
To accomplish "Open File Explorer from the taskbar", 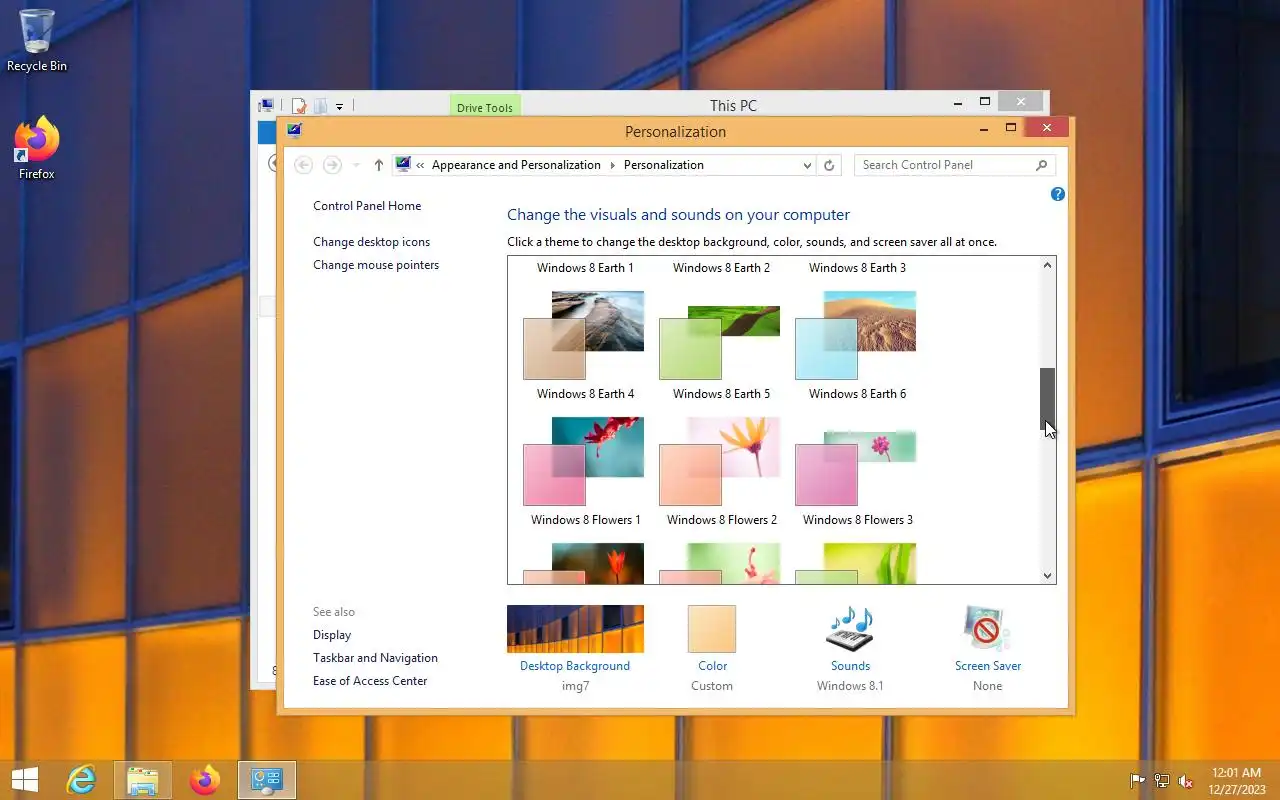I will coord(143,780).
